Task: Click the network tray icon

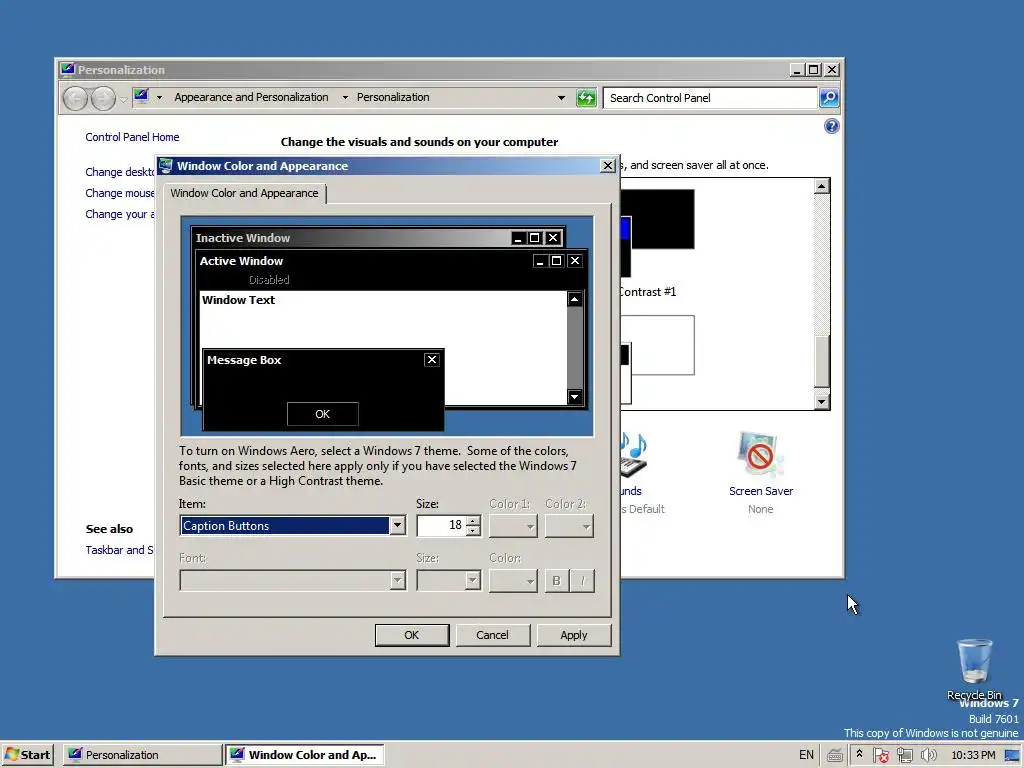Action: pos(904,755)
